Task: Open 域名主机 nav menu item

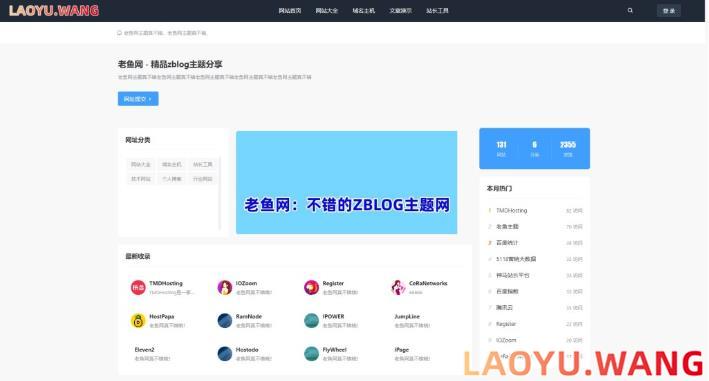Action: 364,11
